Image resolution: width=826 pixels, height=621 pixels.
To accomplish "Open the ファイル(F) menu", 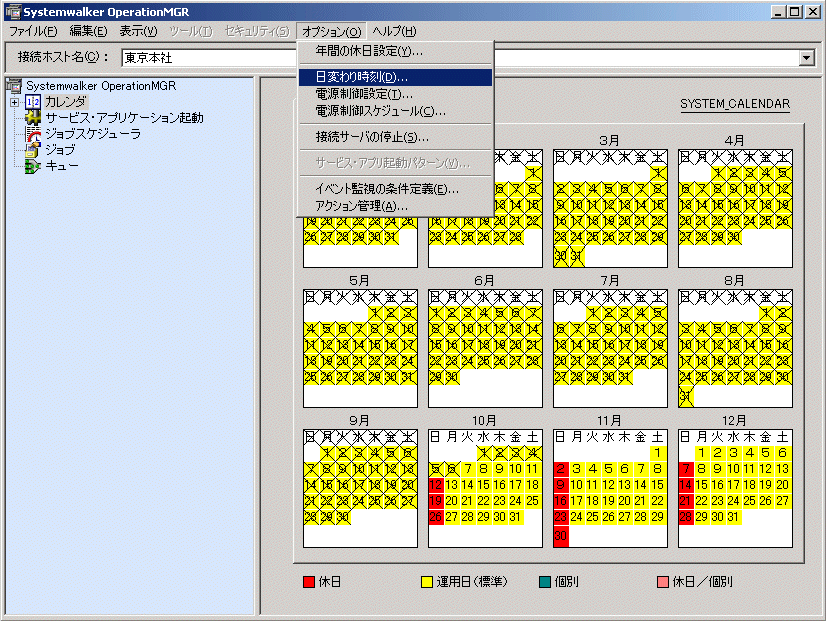I will pyautogui.click(x=33, y=31).
